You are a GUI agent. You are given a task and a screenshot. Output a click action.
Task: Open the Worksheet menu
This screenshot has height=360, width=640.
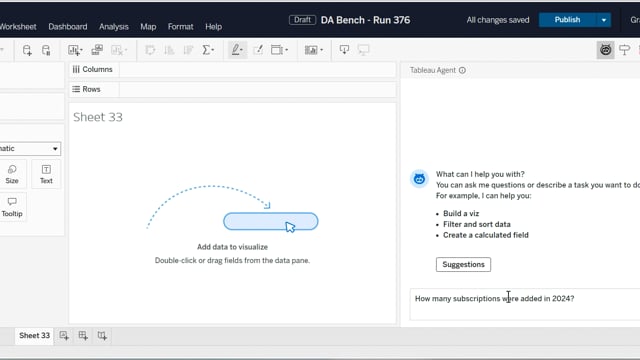(x=18, y=27)
